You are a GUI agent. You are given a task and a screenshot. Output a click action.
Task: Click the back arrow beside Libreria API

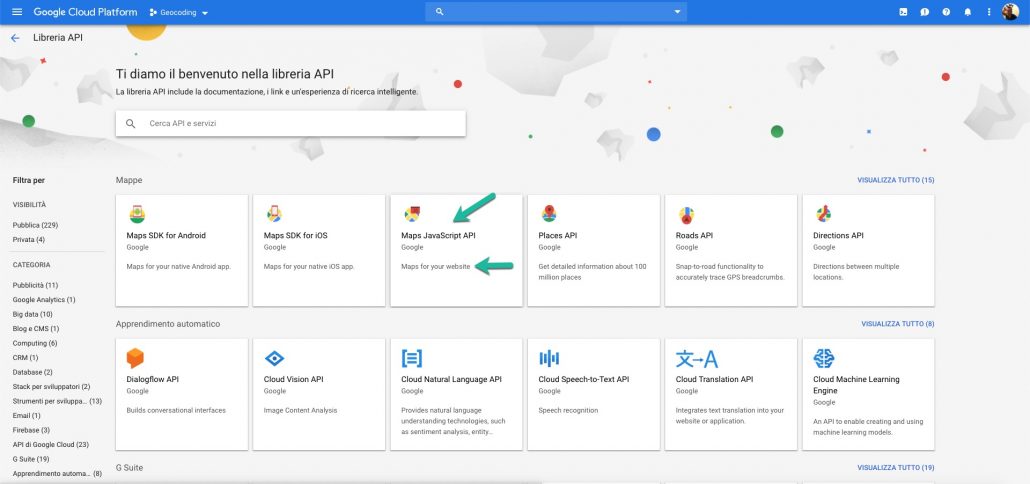click(15, 37)
